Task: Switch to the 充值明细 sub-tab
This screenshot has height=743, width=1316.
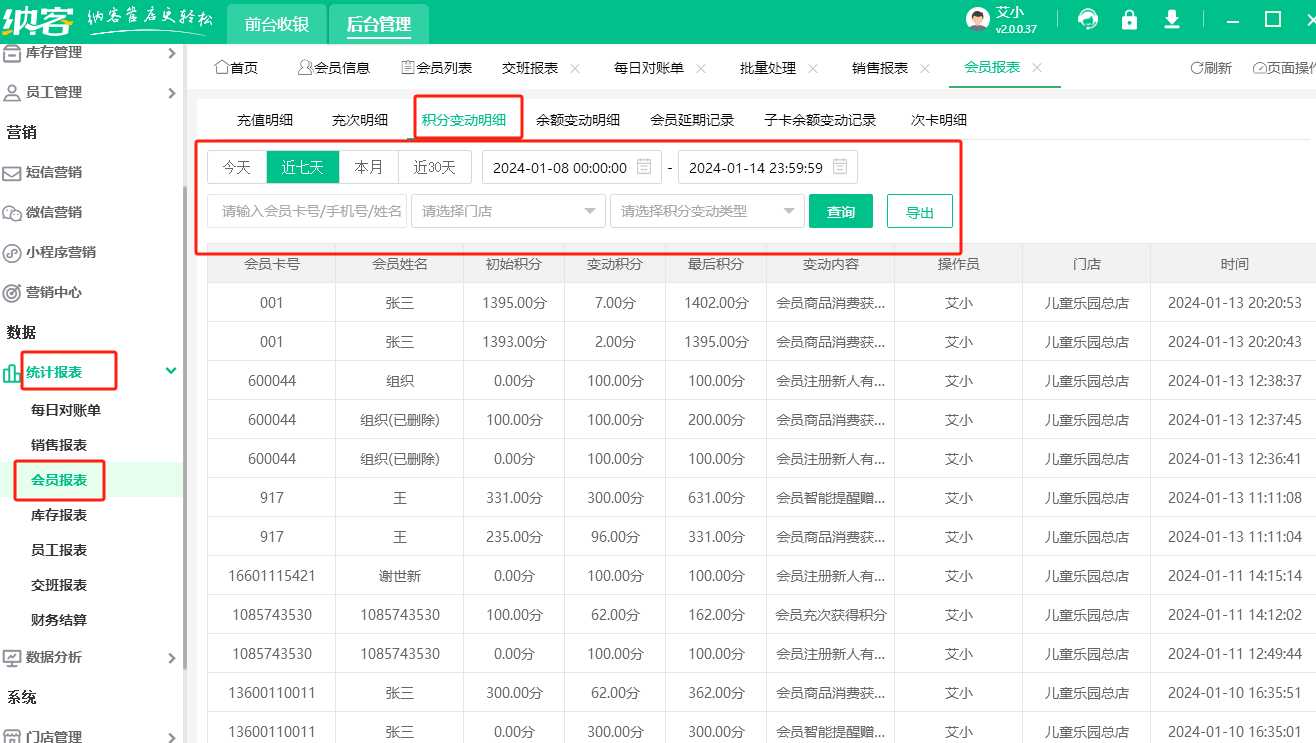Action: tap(265, 120)
